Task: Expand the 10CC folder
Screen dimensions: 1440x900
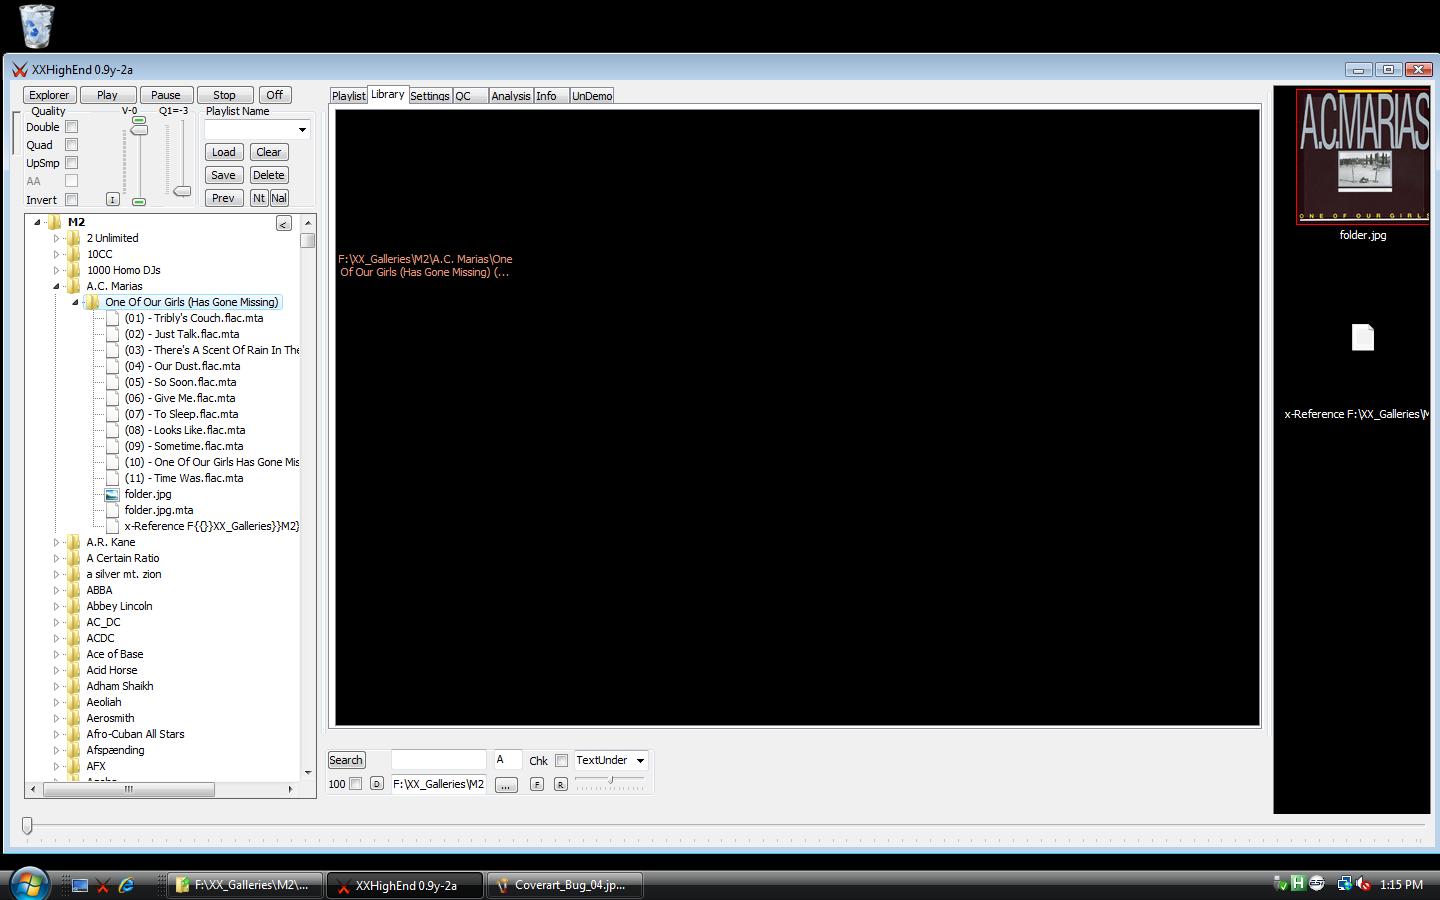Action: pos(57,254)
